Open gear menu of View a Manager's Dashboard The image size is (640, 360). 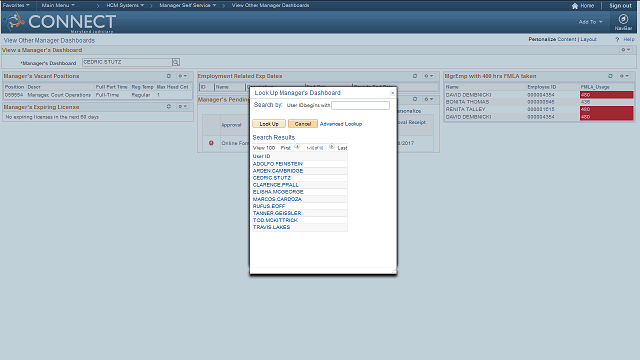[625, 50]
